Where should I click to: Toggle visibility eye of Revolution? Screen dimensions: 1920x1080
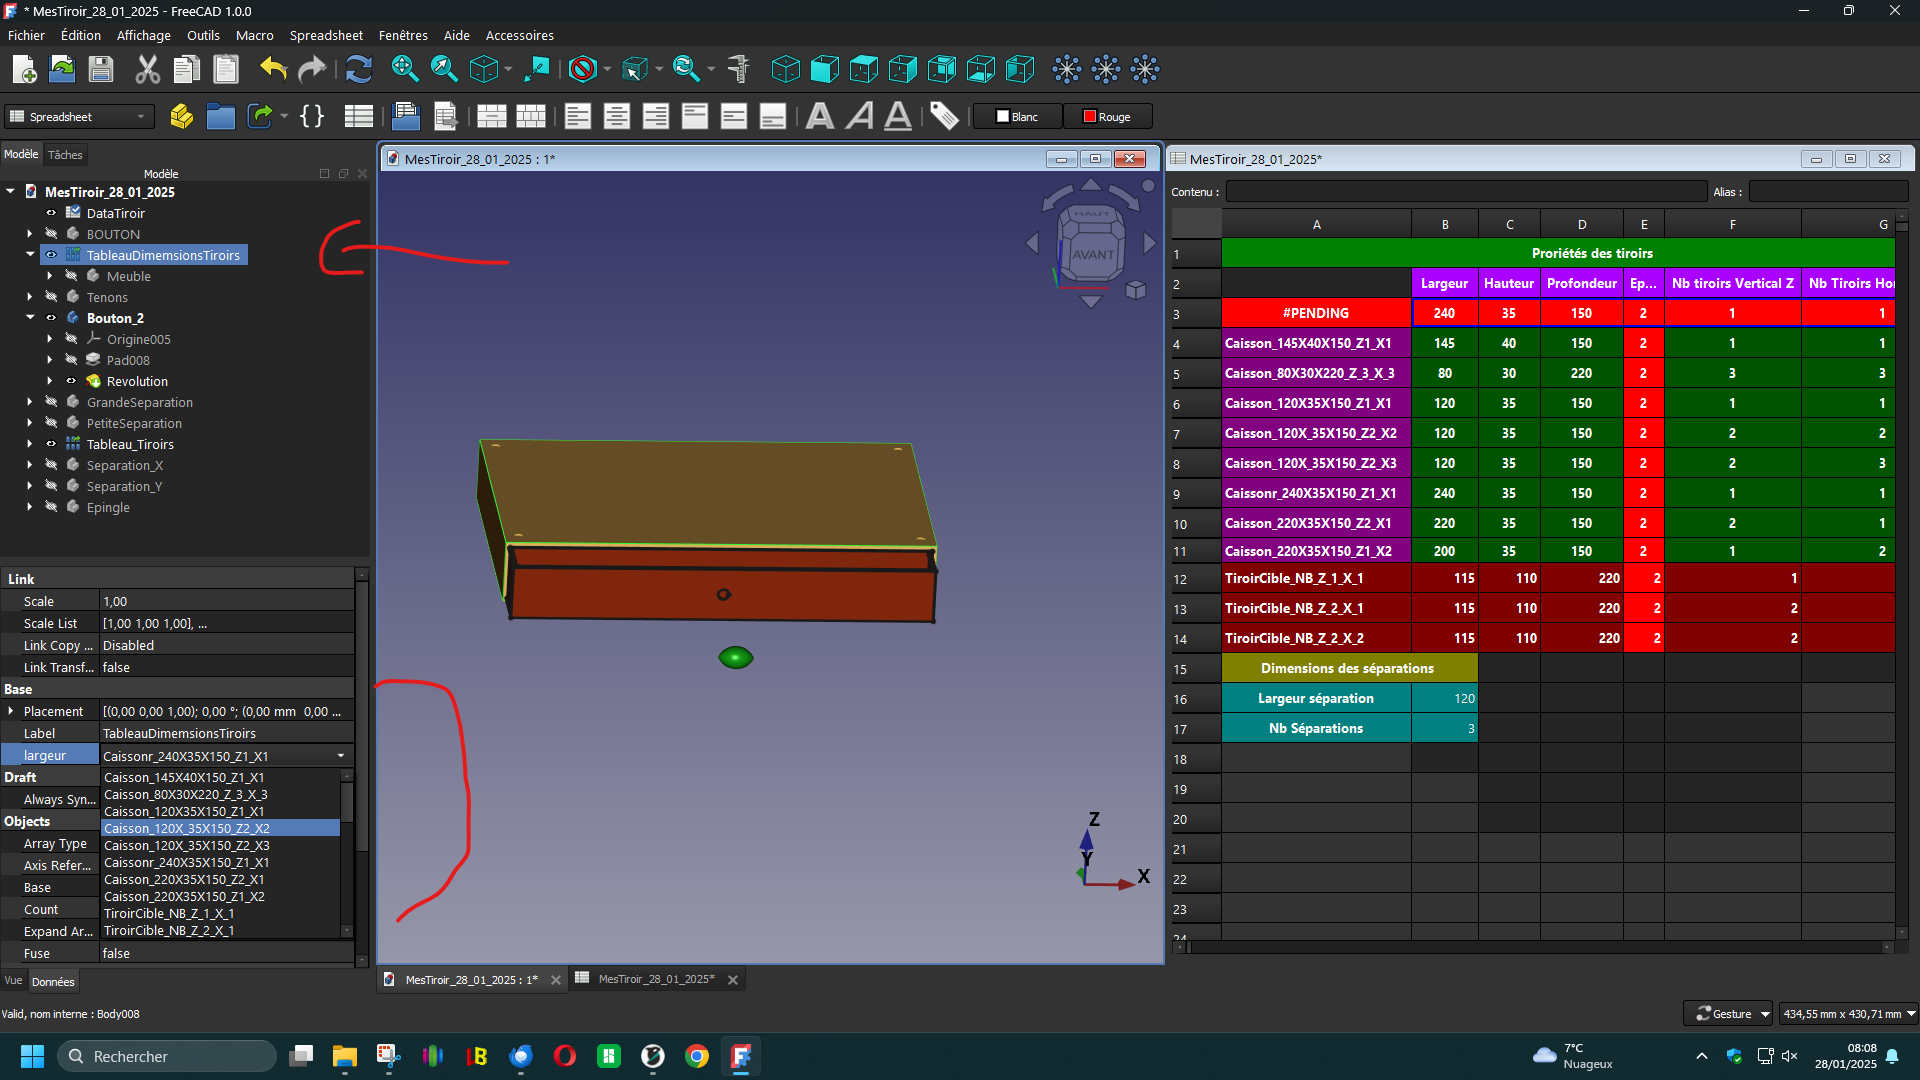(71, 381)
